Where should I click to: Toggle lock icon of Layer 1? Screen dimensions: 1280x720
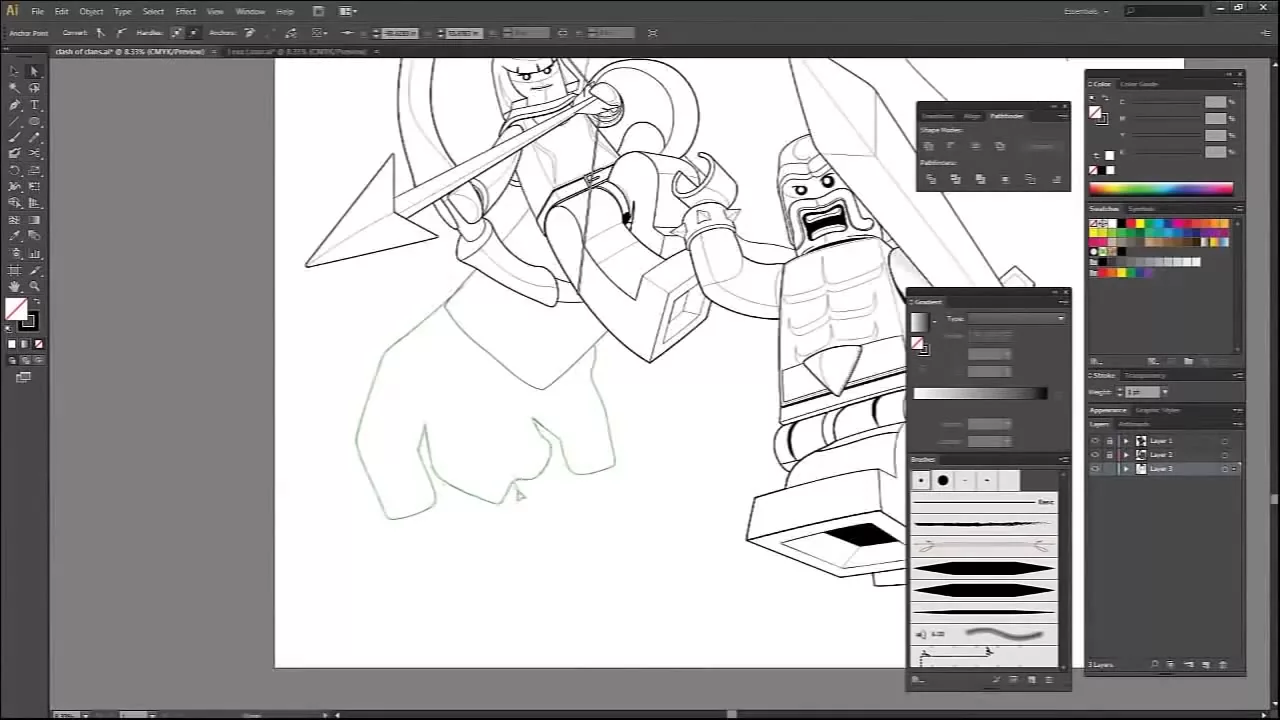coord(1109,441)
